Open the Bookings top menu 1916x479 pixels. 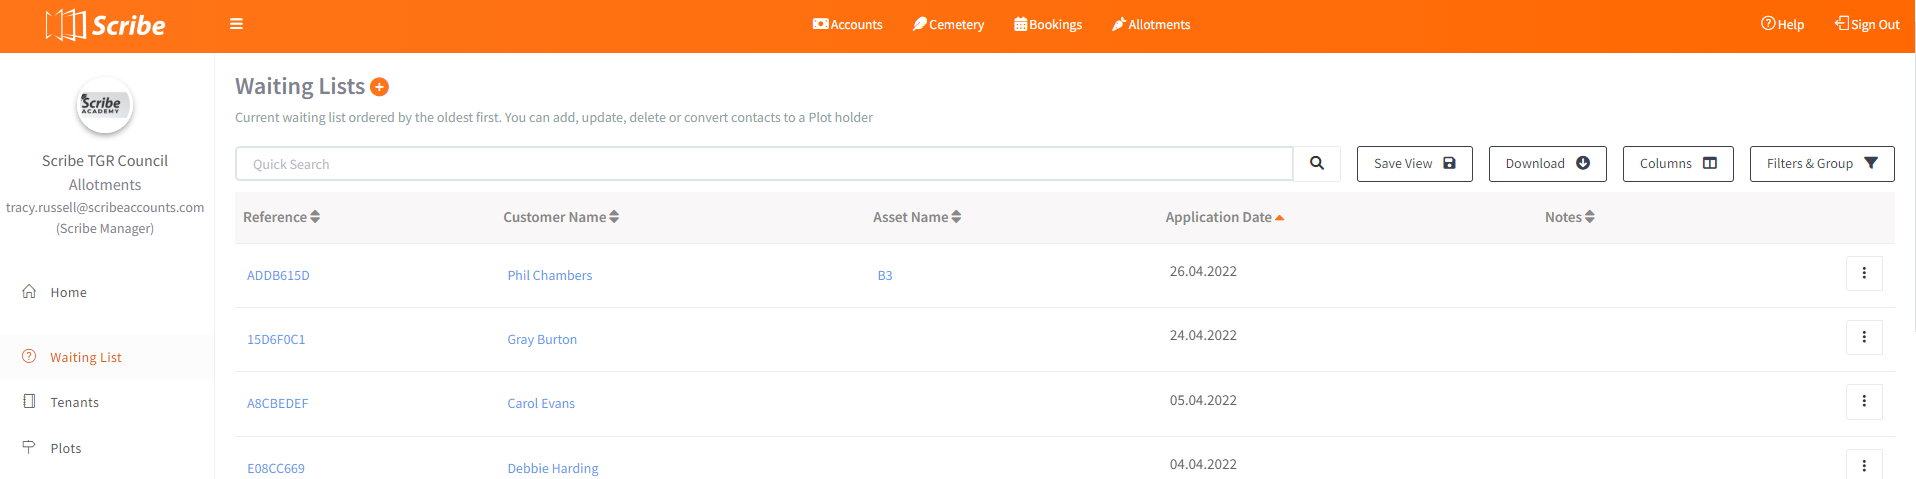coord(1048,25)
